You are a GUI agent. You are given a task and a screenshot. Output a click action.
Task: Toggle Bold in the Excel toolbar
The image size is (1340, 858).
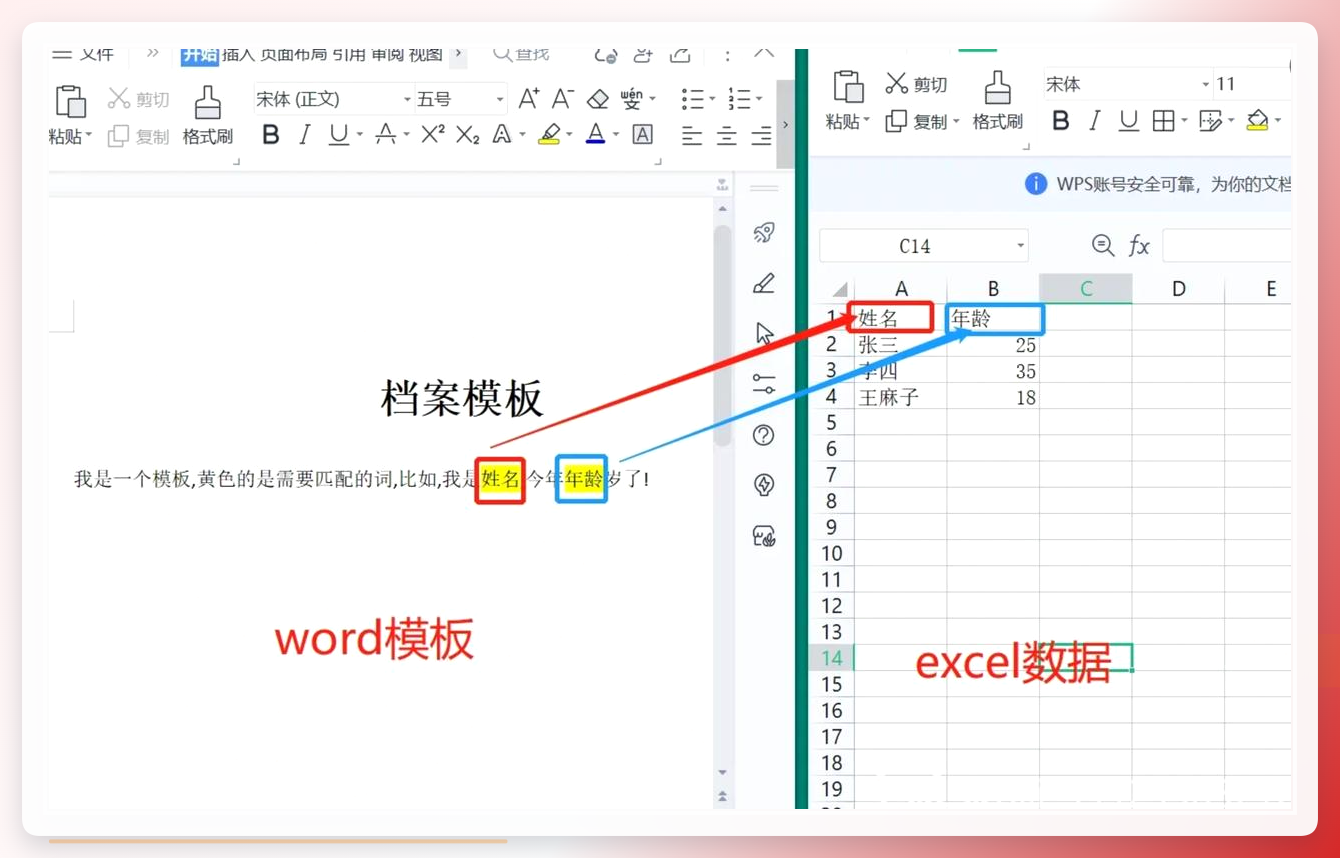(x=1061, y=121)
